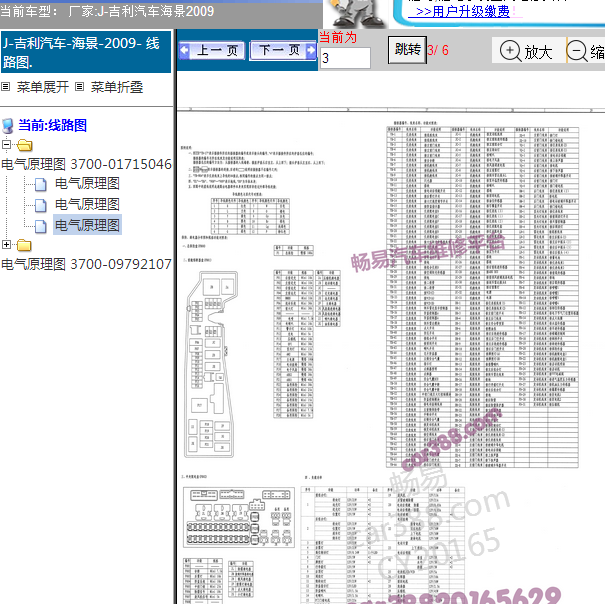Viewport: 605px width, 604px height.
Task: Click the page number input field
Action: [x=345, y=58]
